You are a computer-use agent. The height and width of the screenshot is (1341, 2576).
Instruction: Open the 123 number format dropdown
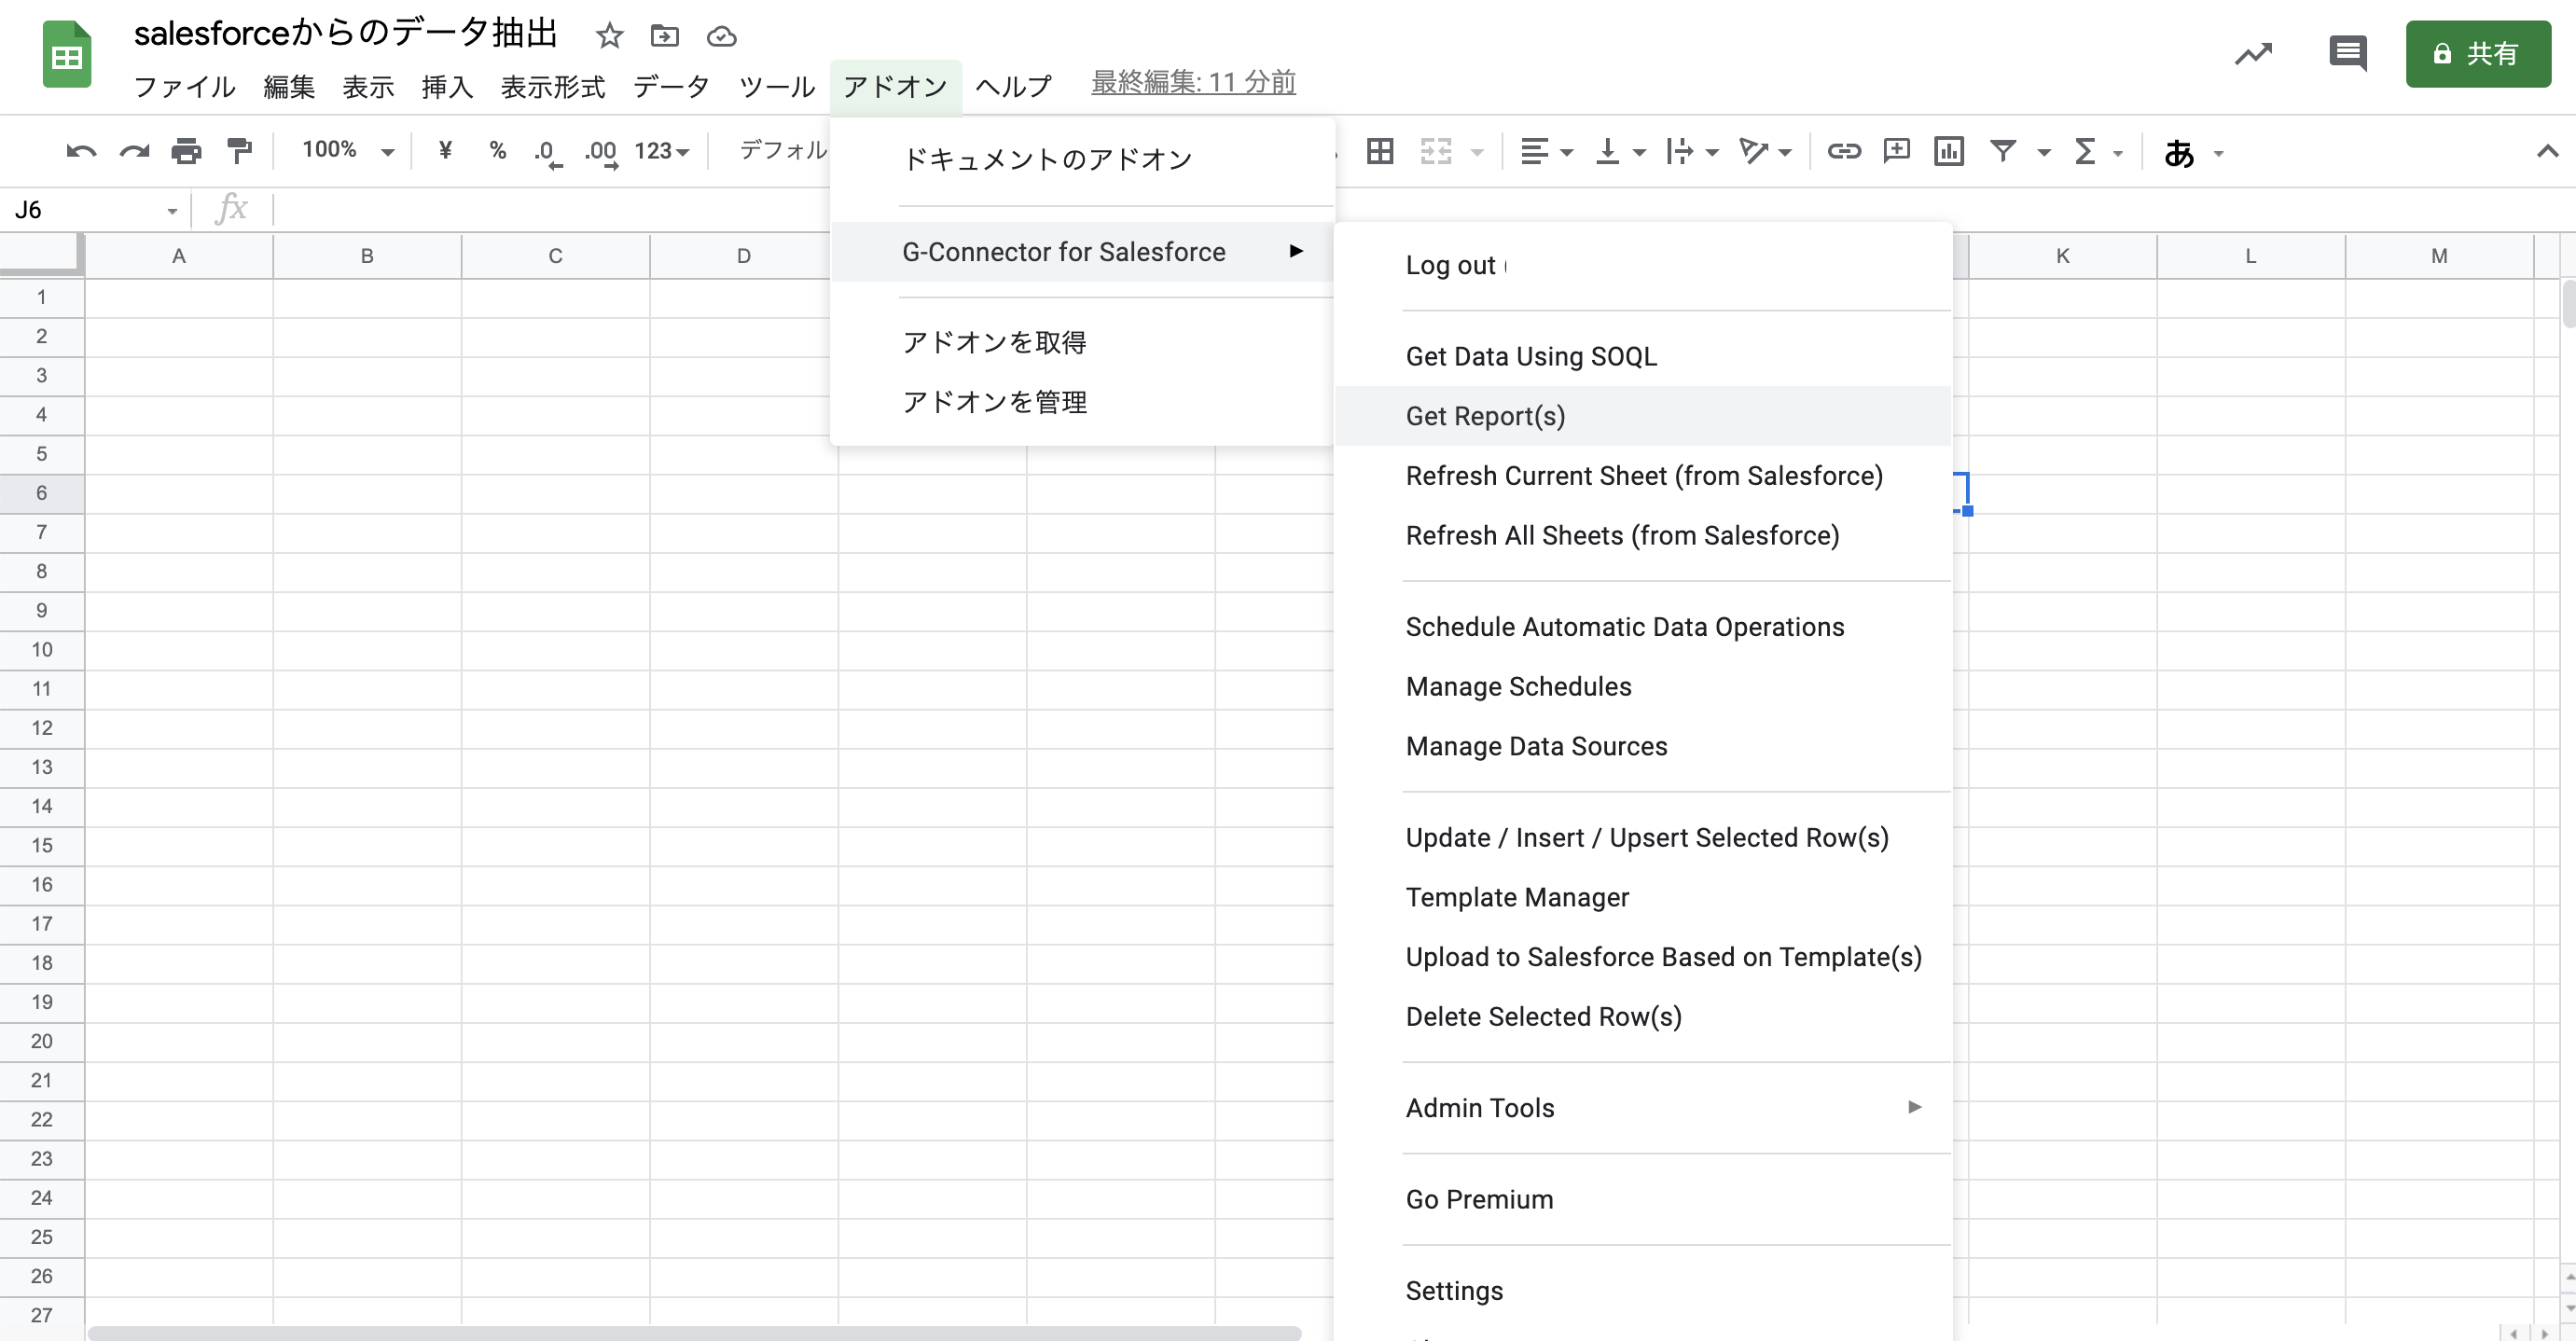(662, 152)
